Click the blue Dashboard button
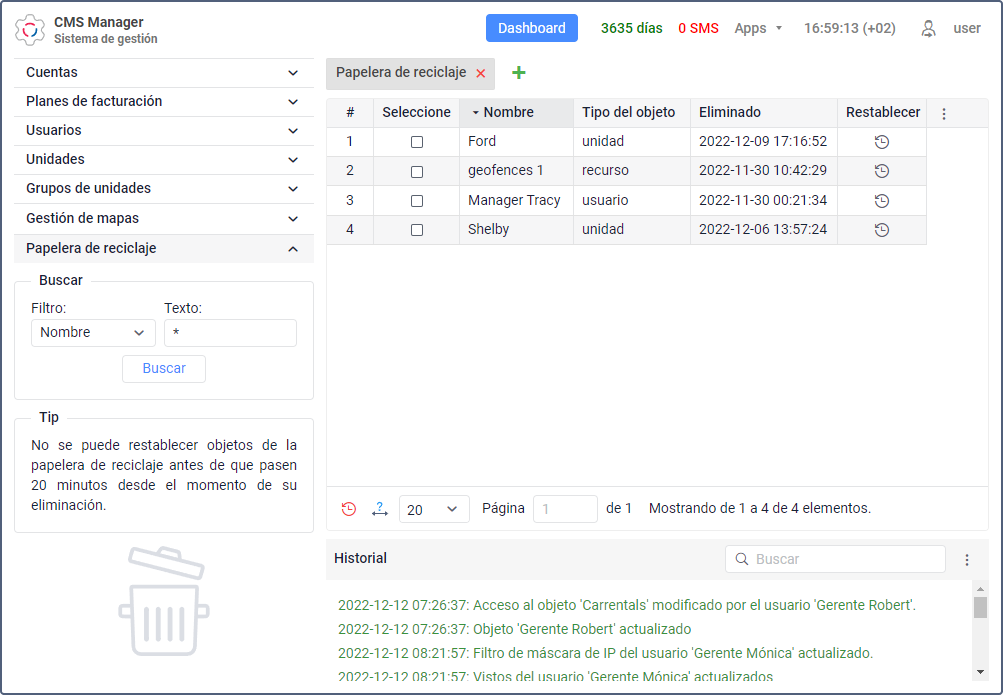The height and width of the screenshot is (695, 1003). pos(531,28)
